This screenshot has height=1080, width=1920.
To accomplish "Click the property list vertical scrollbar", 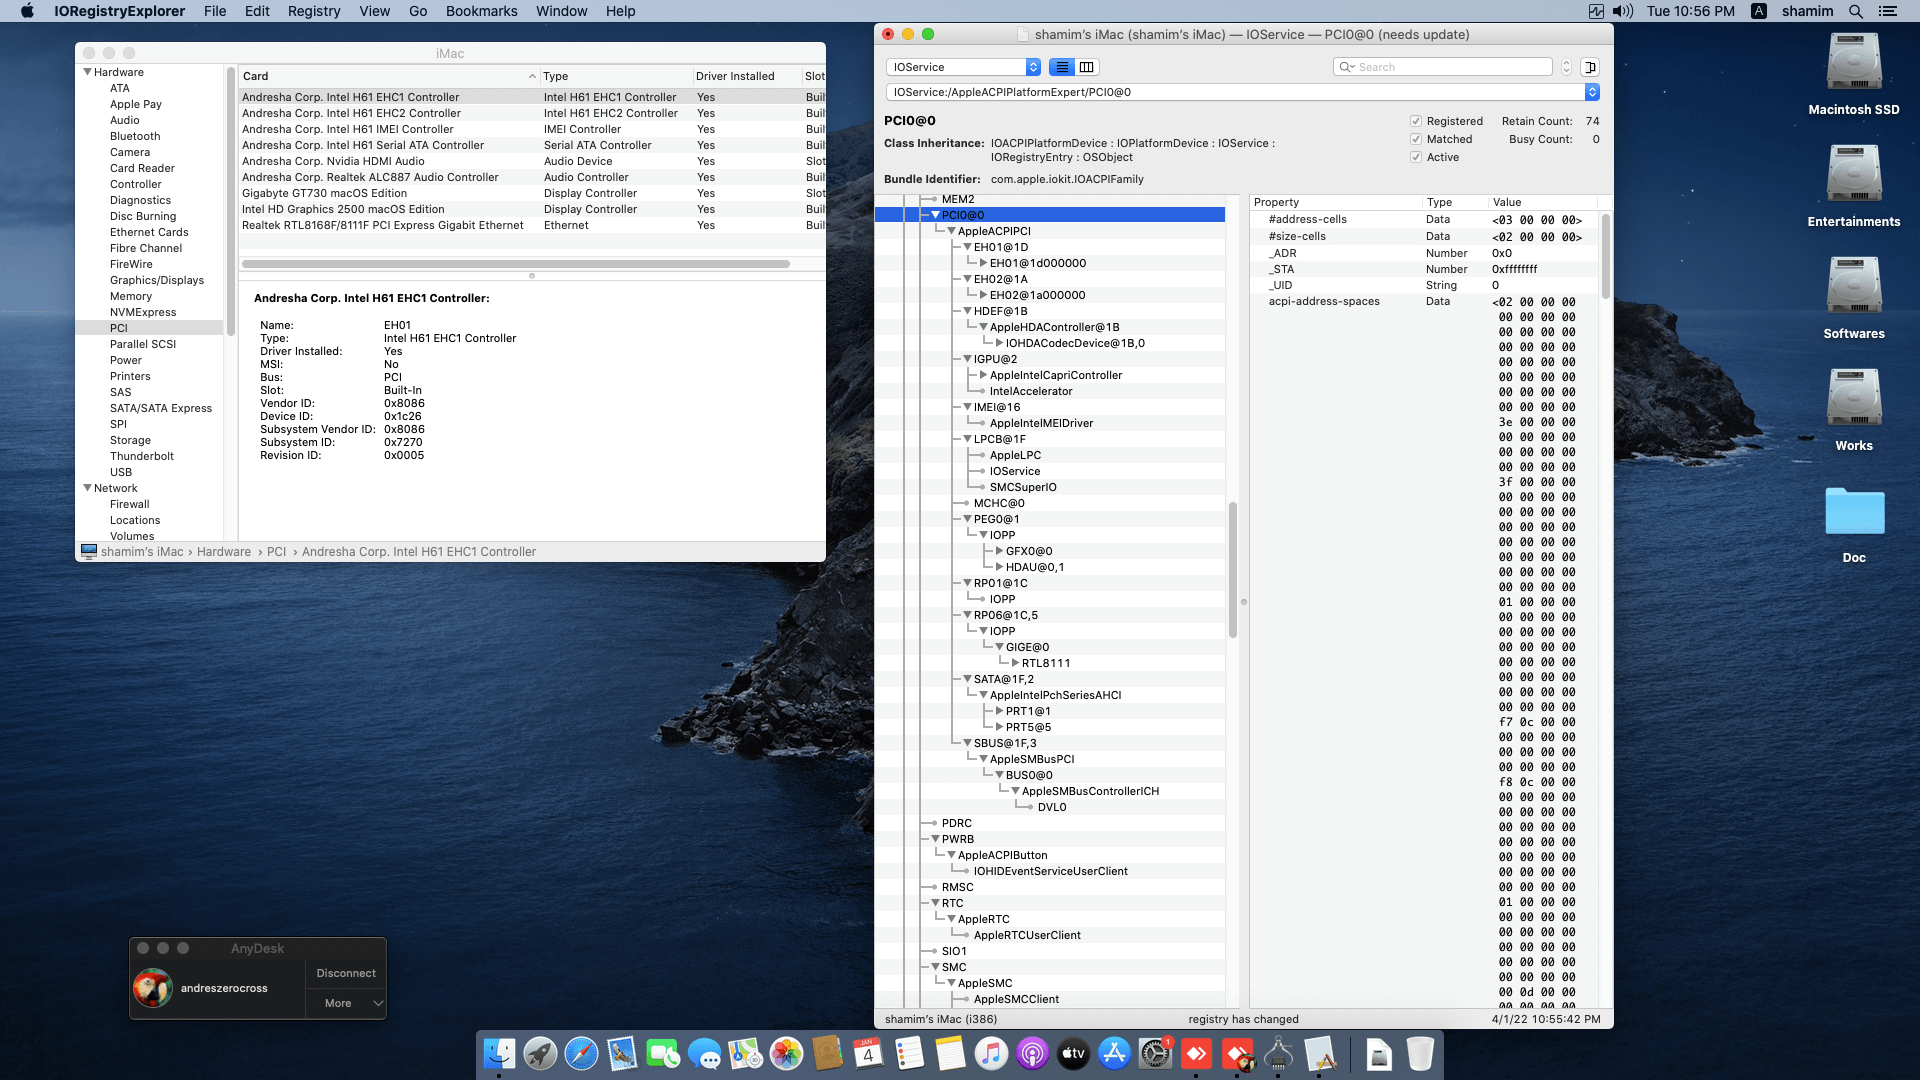I will [x=1606, y=255].
